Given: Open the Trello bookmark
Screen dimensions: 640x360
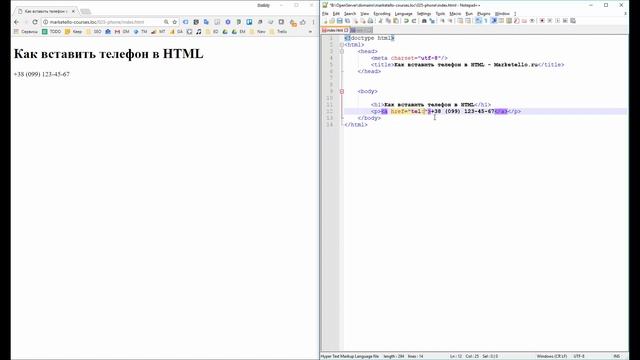Looking at the screenshot, I should (278, 31).
